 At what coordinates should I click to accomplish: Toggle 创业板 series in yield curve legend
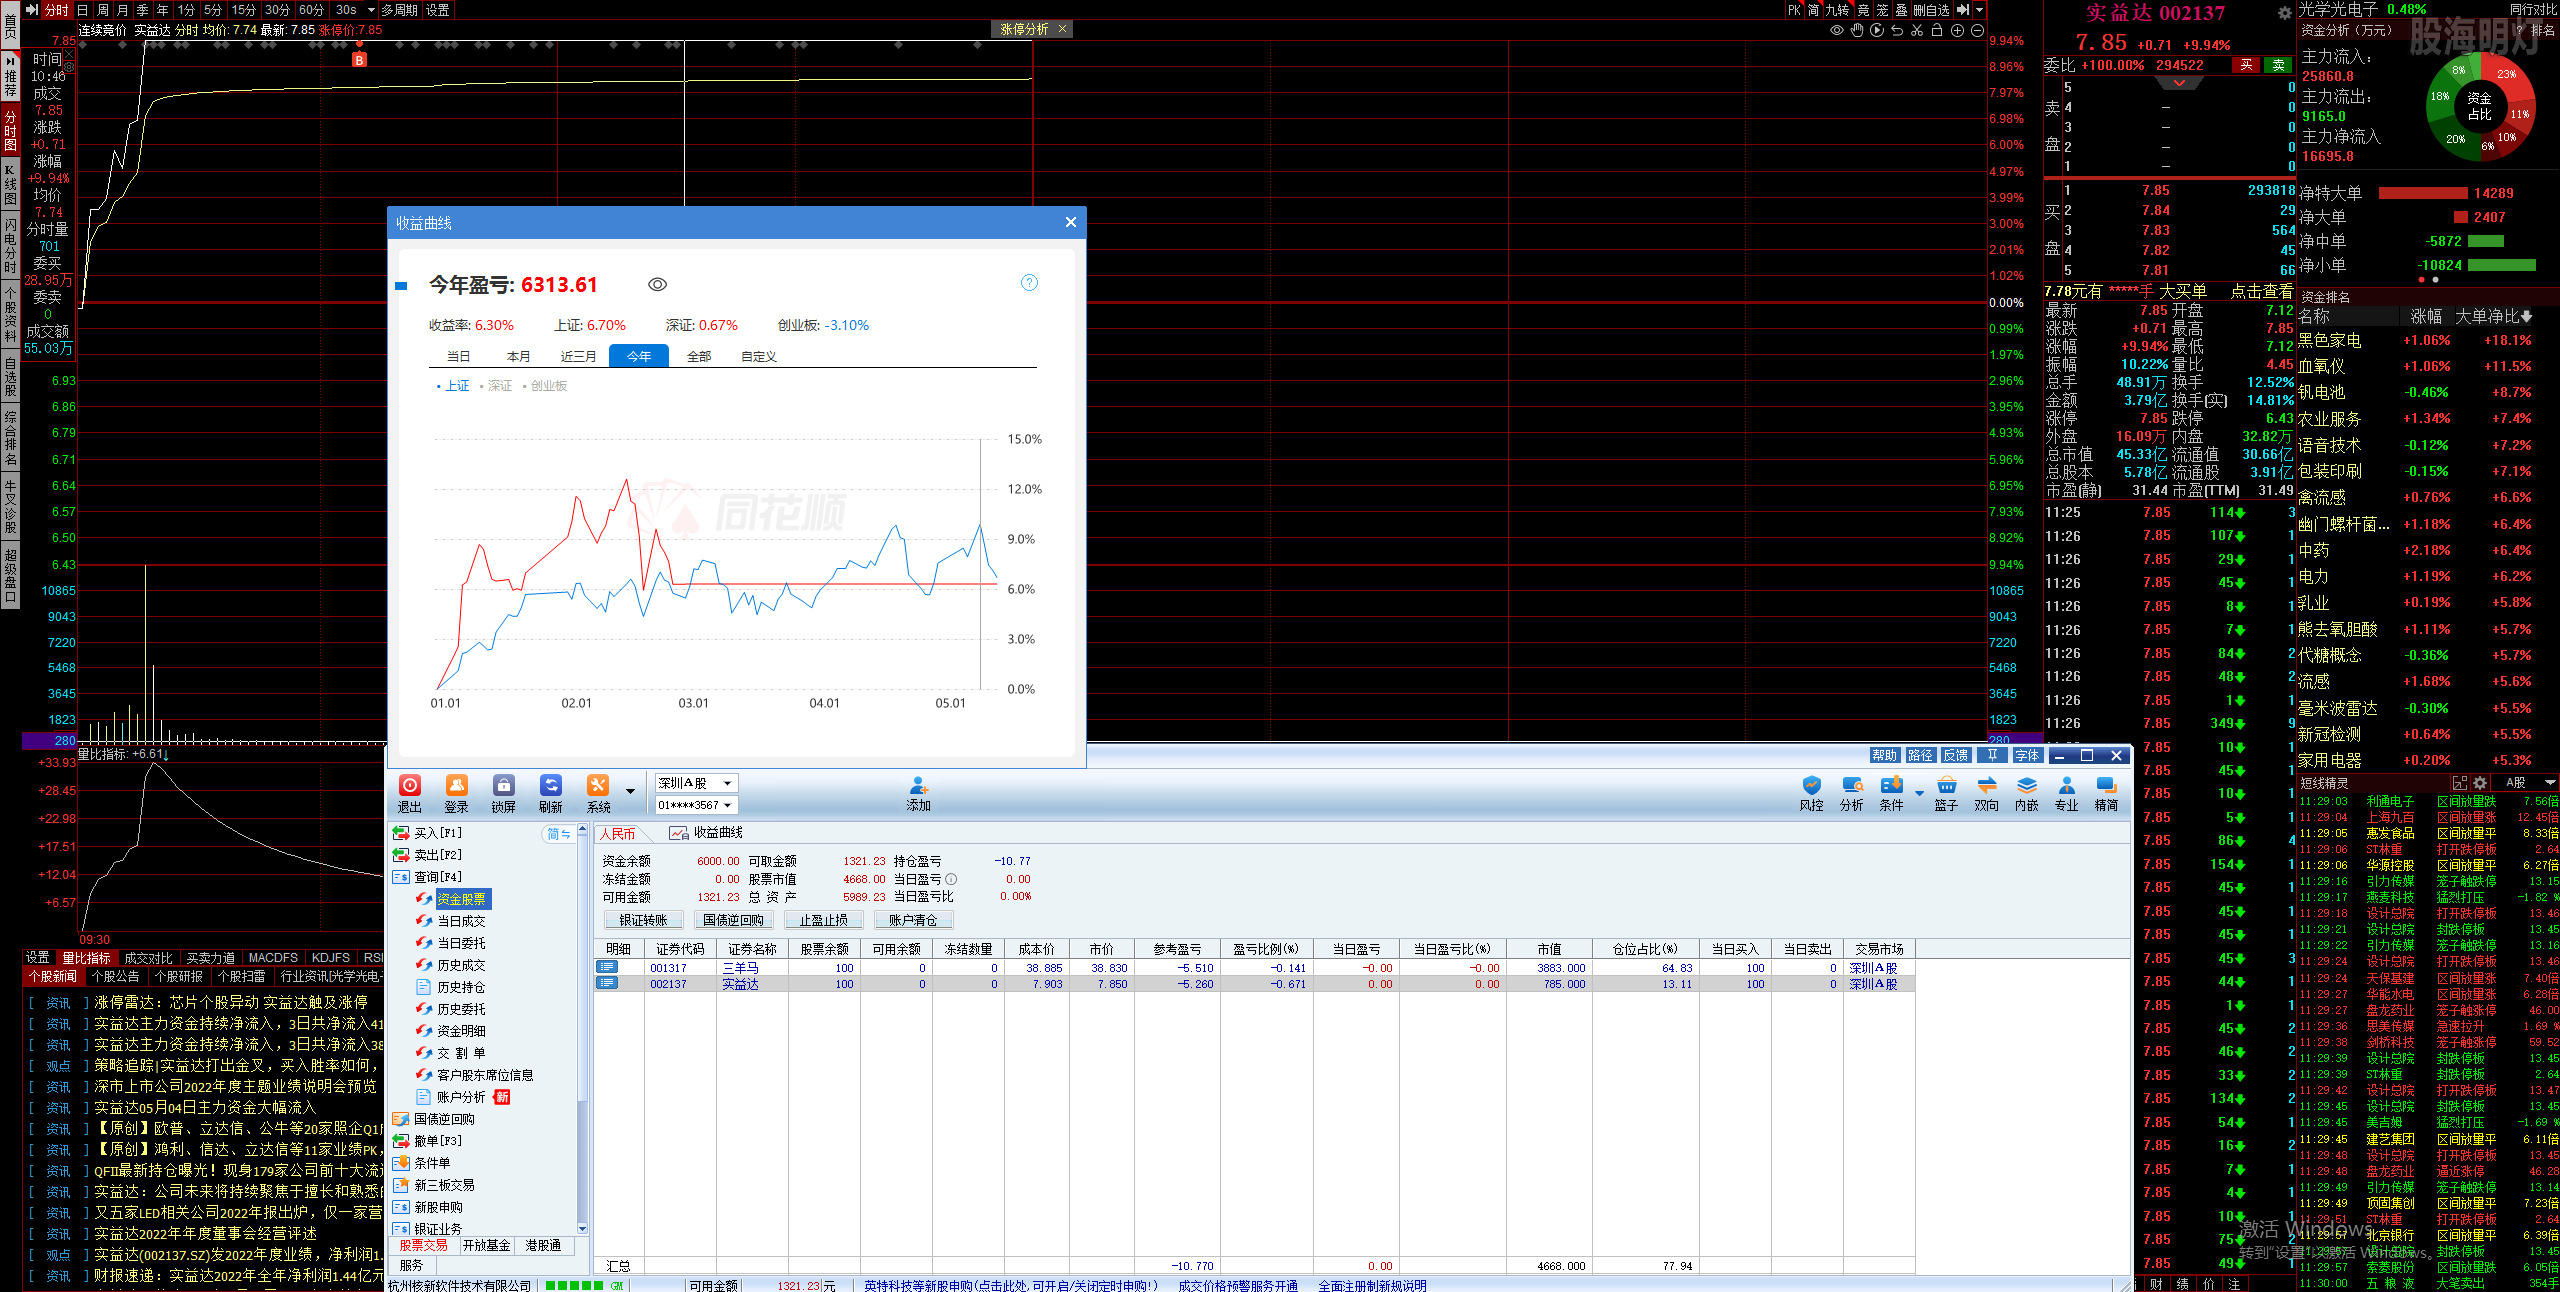click(545, 386)
